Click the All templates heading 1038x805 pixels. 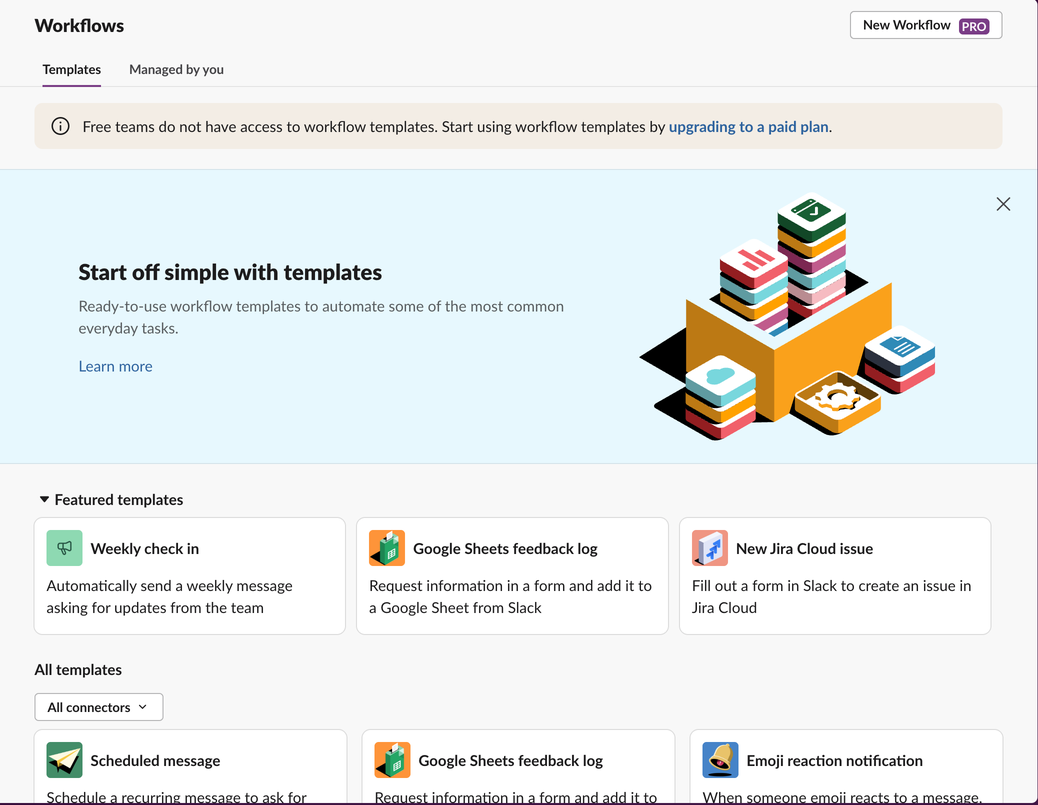[78, 669]
